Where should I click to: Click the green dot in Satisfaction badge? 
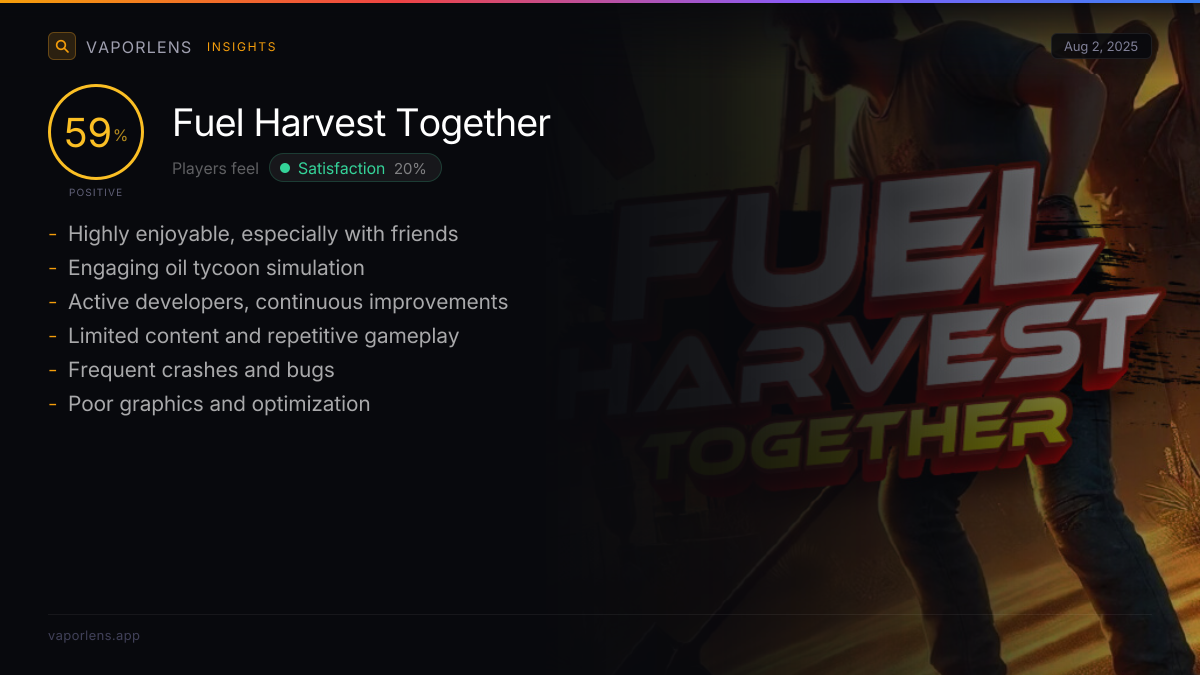[285, 168]
